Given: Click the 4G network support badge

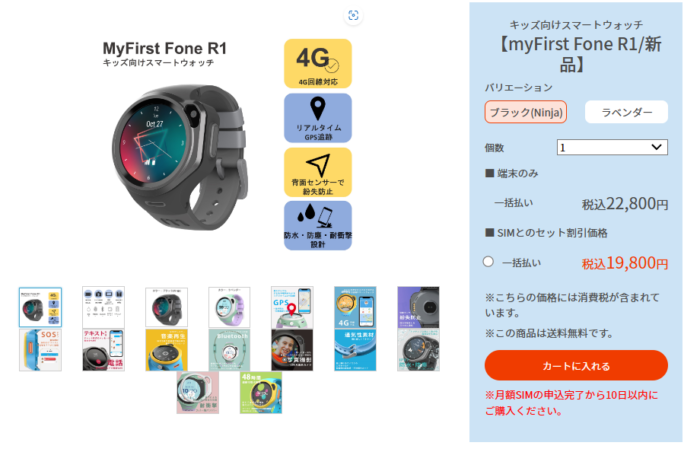Looking at the screenshot, I should (318, 63).
